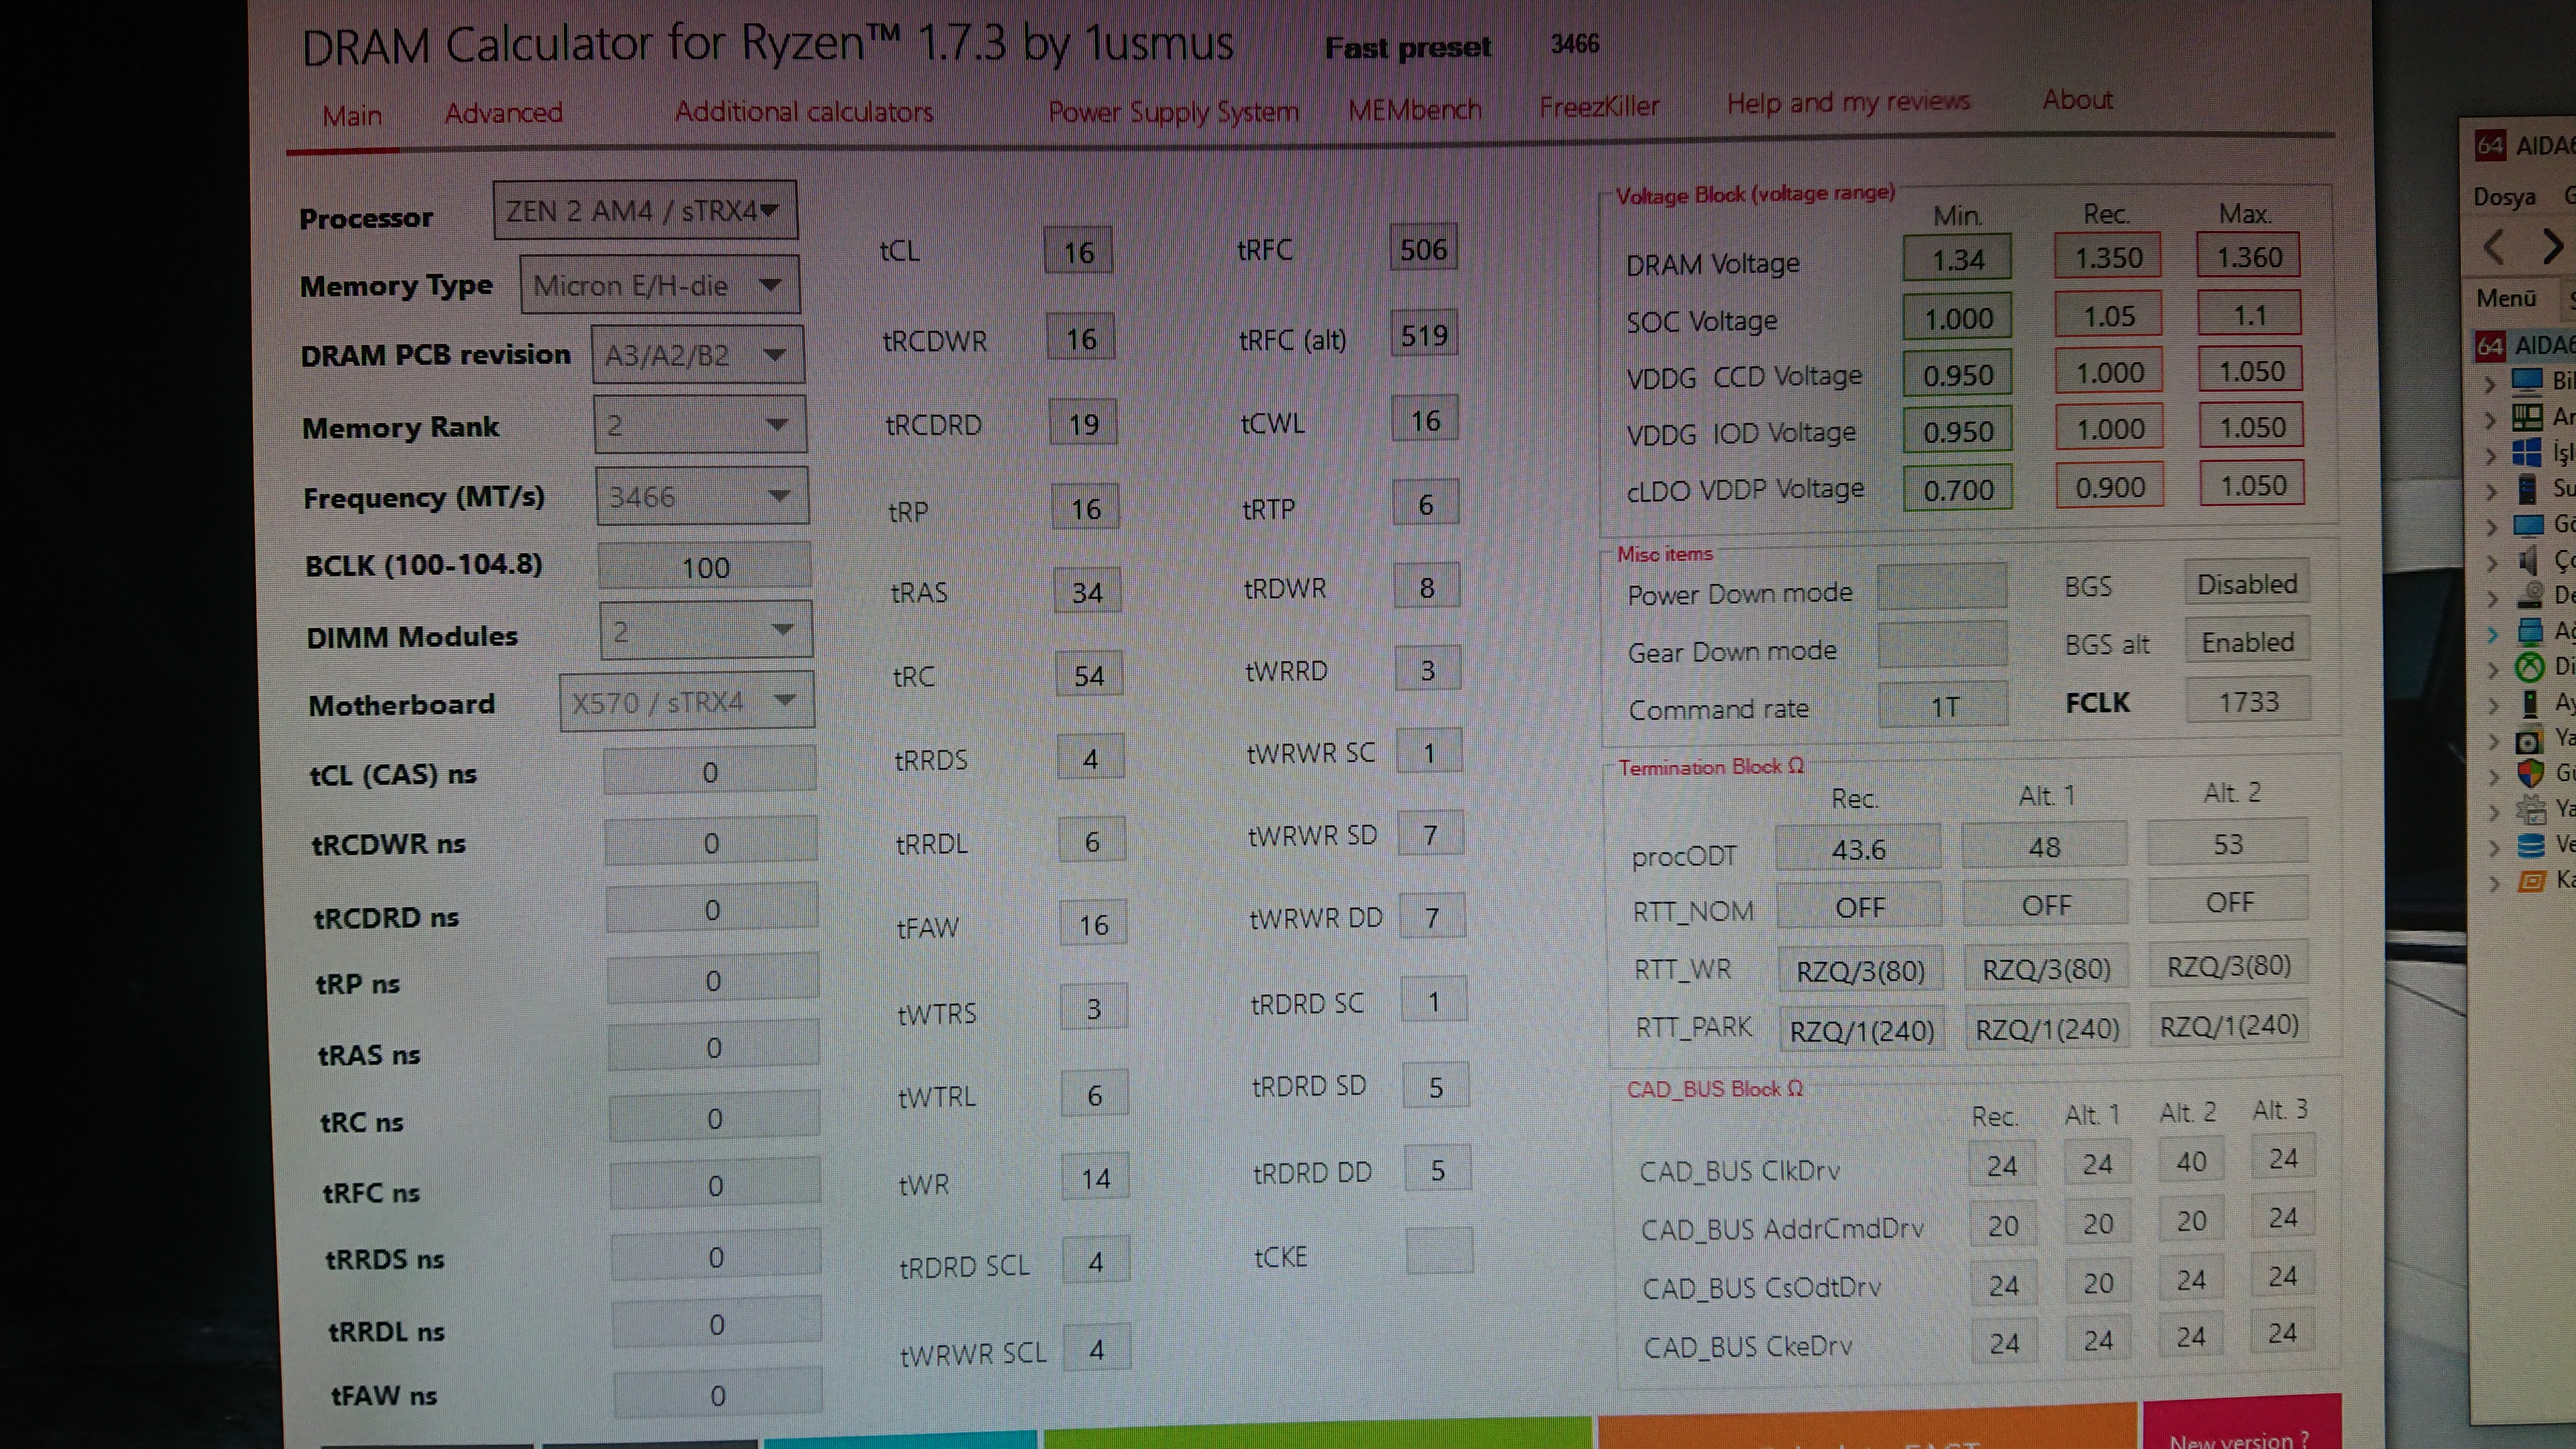Open the Motherboard dropdown showing X570 / sTRX4
This screenshot has width=2576, height=1449.
pyautogui.click(x=687, y=702)
